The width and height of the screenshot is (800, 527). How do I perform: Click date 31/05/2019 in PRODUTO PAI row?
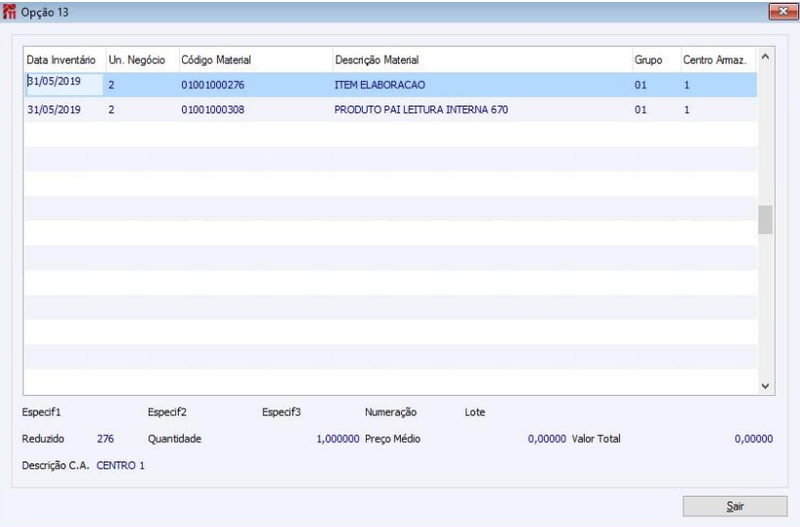54,109
